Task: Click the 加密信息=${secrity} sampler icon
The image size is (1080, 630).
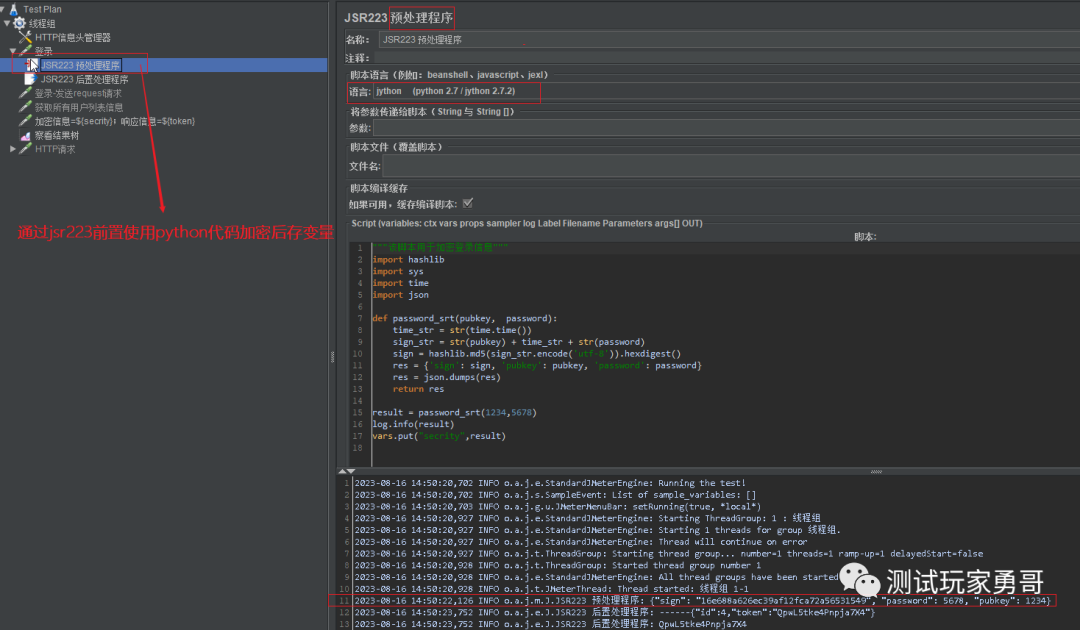Action: [x=25, y=121]
